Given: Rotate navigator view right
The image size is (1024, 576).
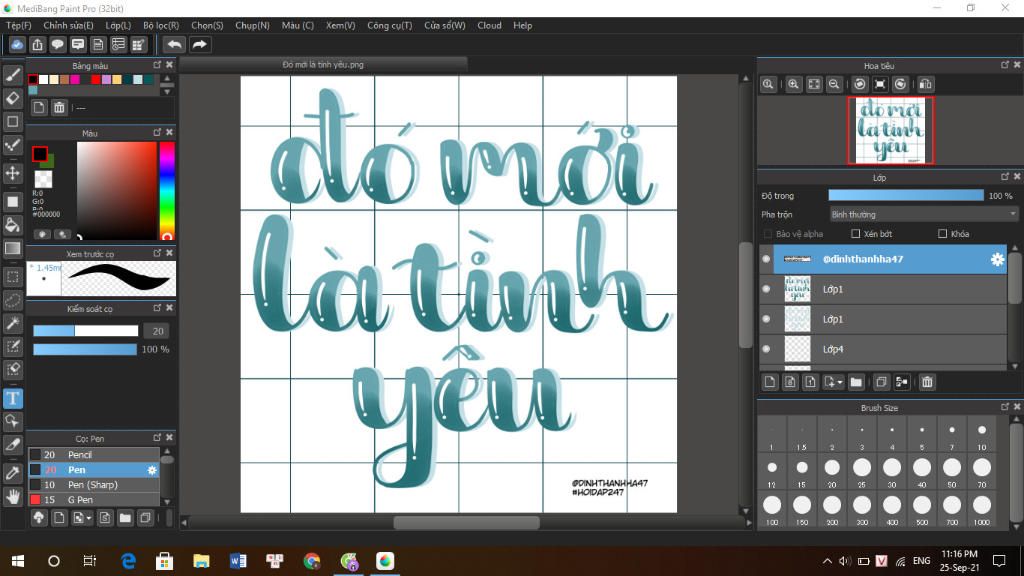Looking at the screenshot, I should (x=901, y=84).
